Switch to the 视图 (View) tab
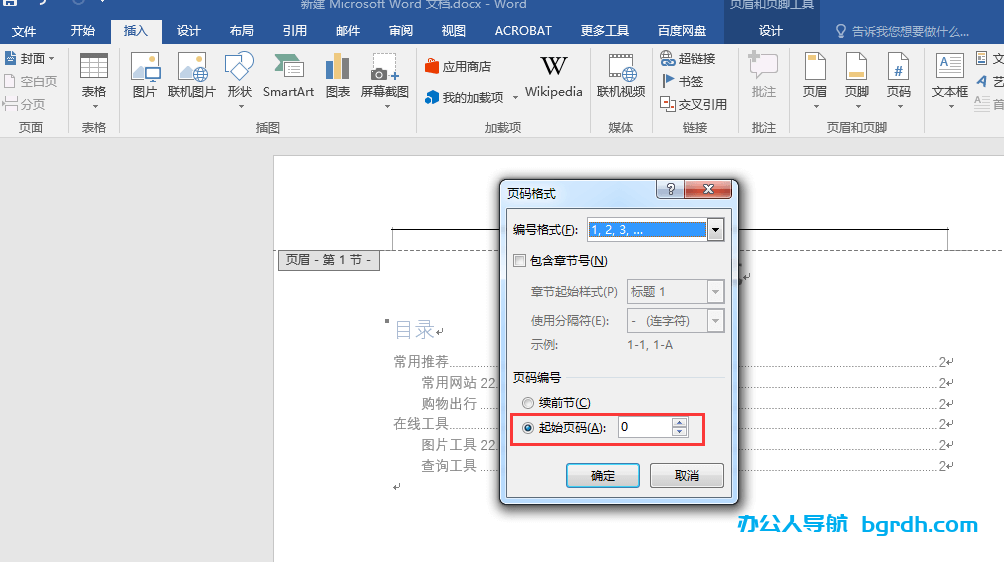This screenshot has width=1004, height=562. 453,31
